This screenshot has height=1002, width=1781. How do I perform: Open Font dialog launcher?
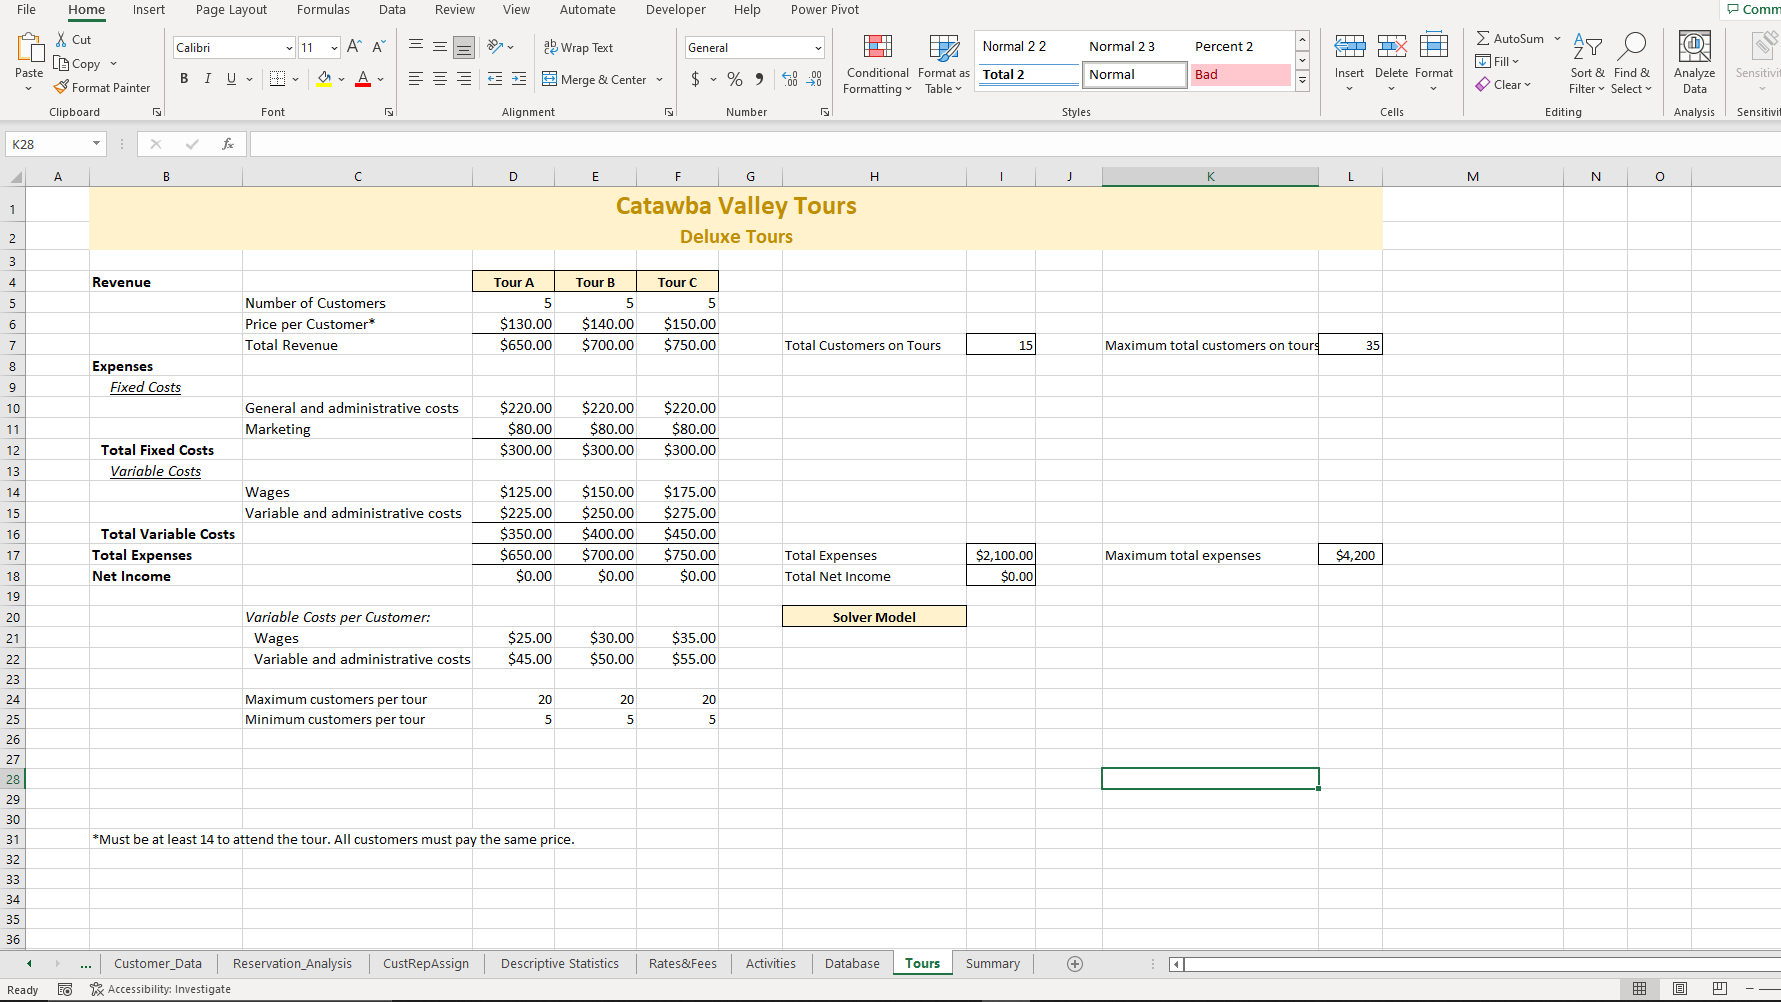pyautogui.click(x=389, y=112)
